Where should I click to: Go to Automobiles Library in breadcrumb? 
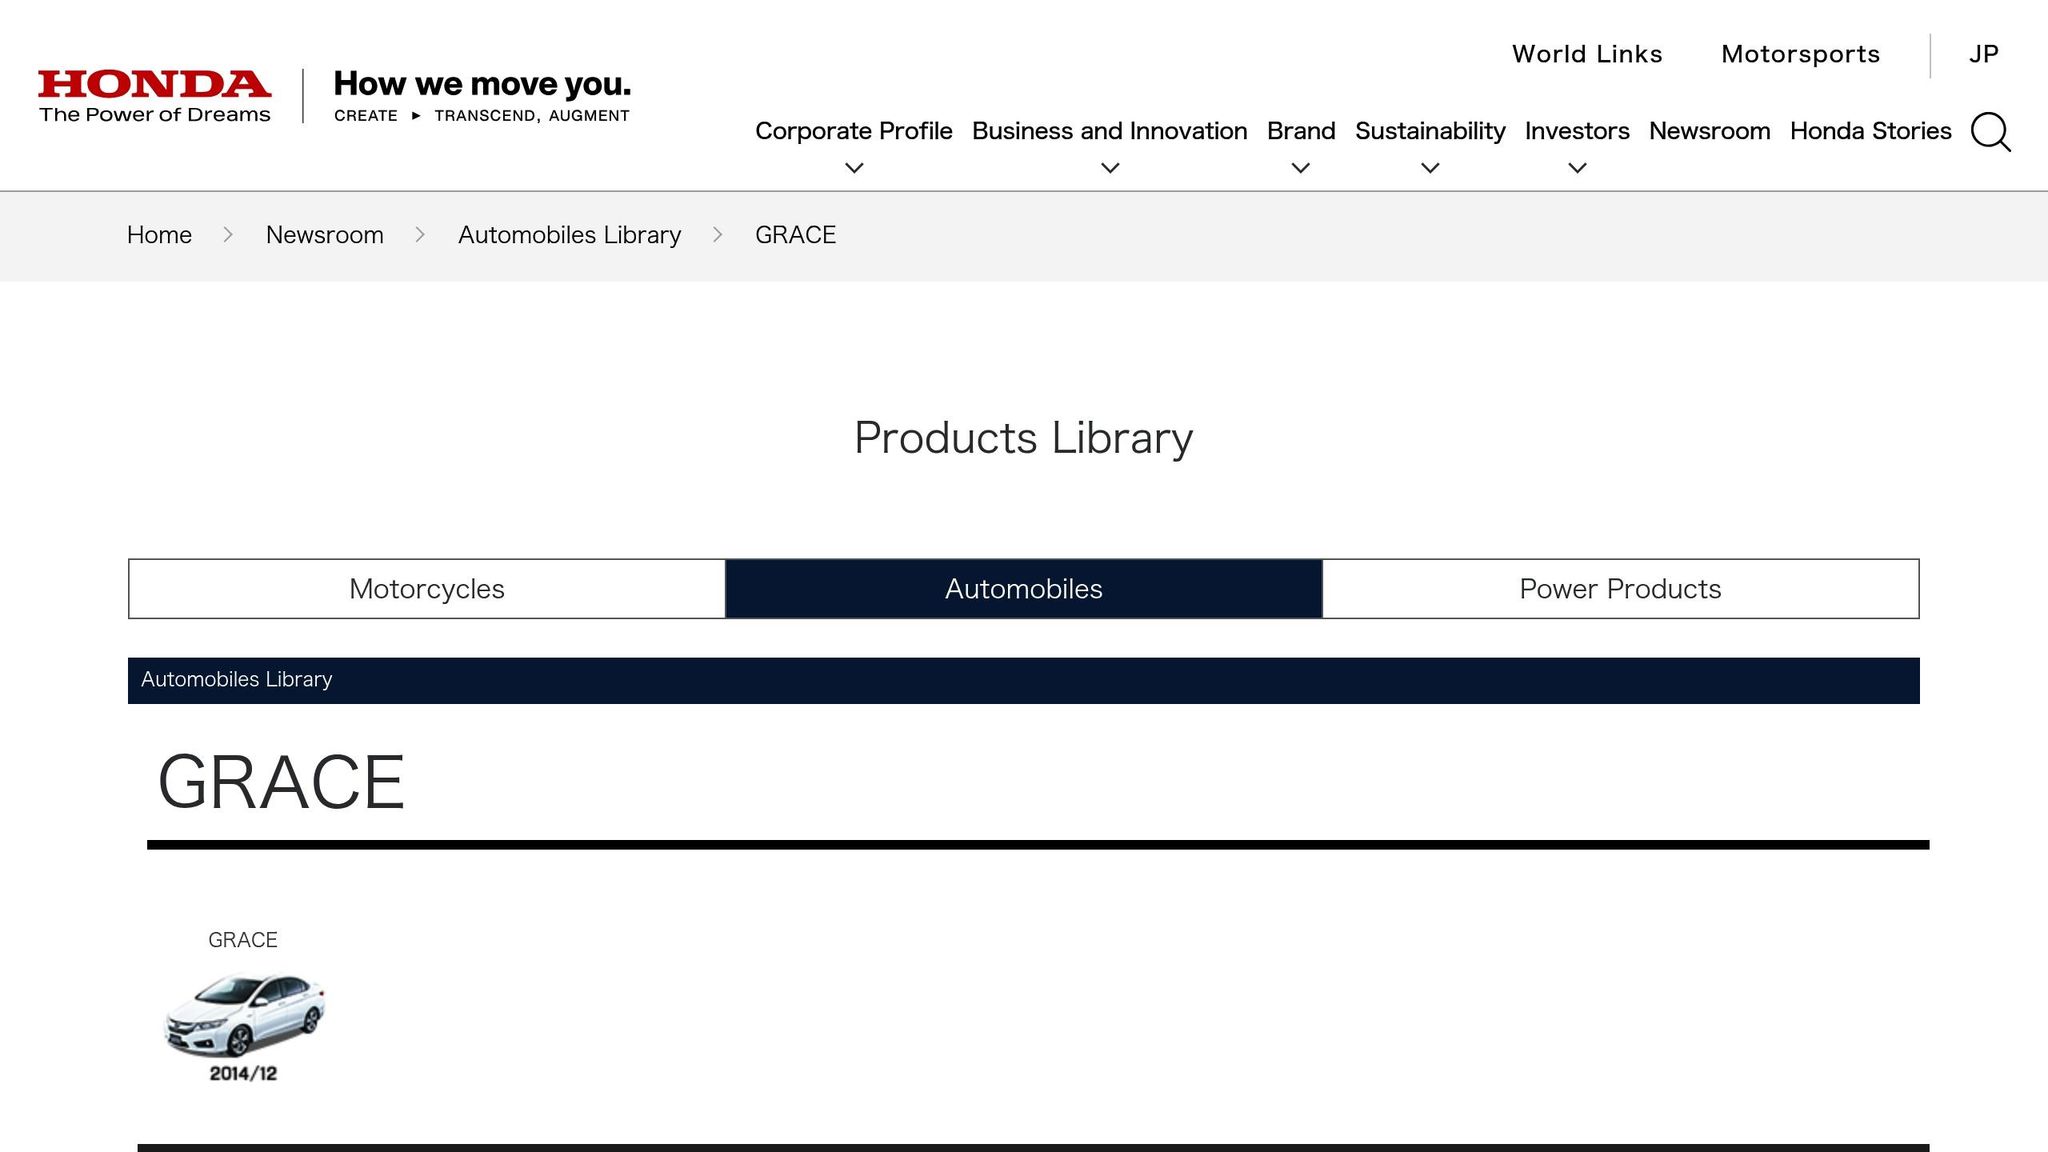(570, 235)
